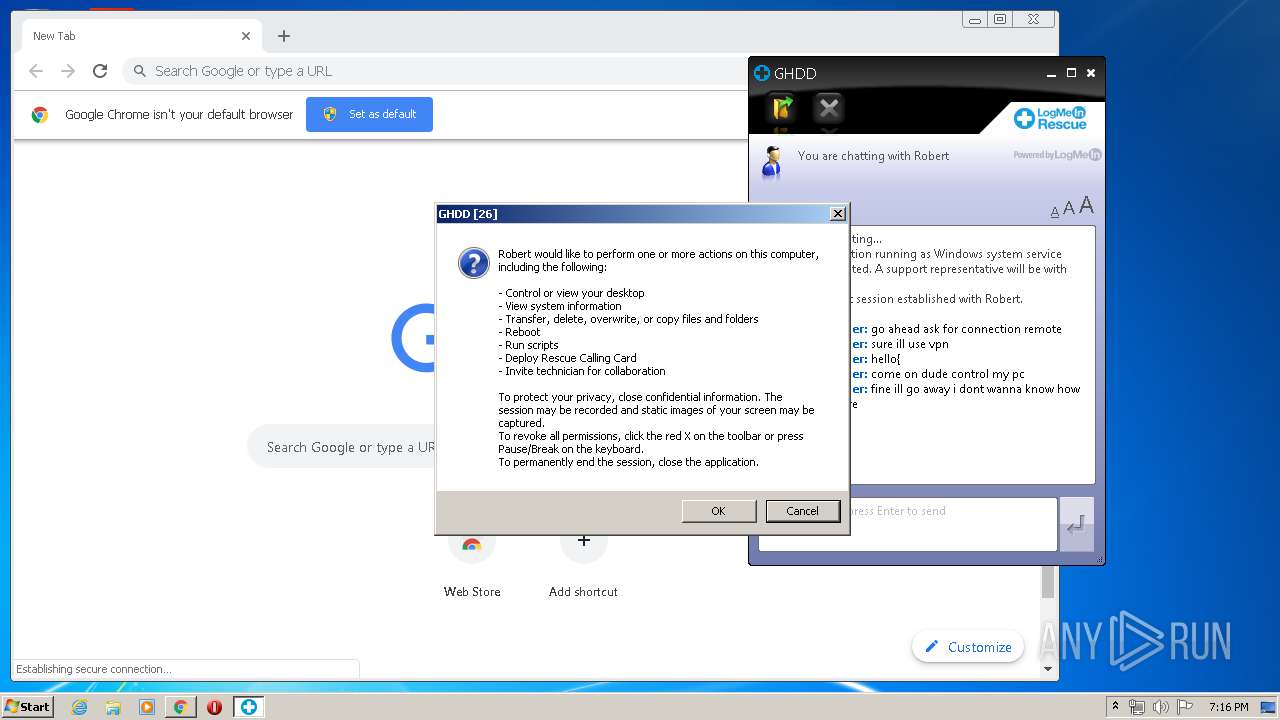Close the GHDD [26] dialog with X

pos(838,214)
